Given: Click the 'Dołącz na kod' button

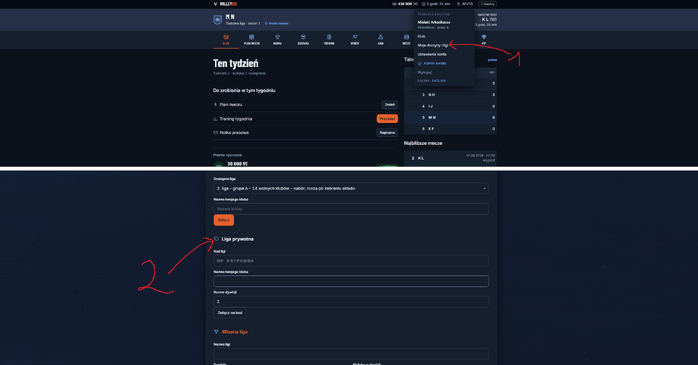Looking at the screenshot, I should (230, 313).
